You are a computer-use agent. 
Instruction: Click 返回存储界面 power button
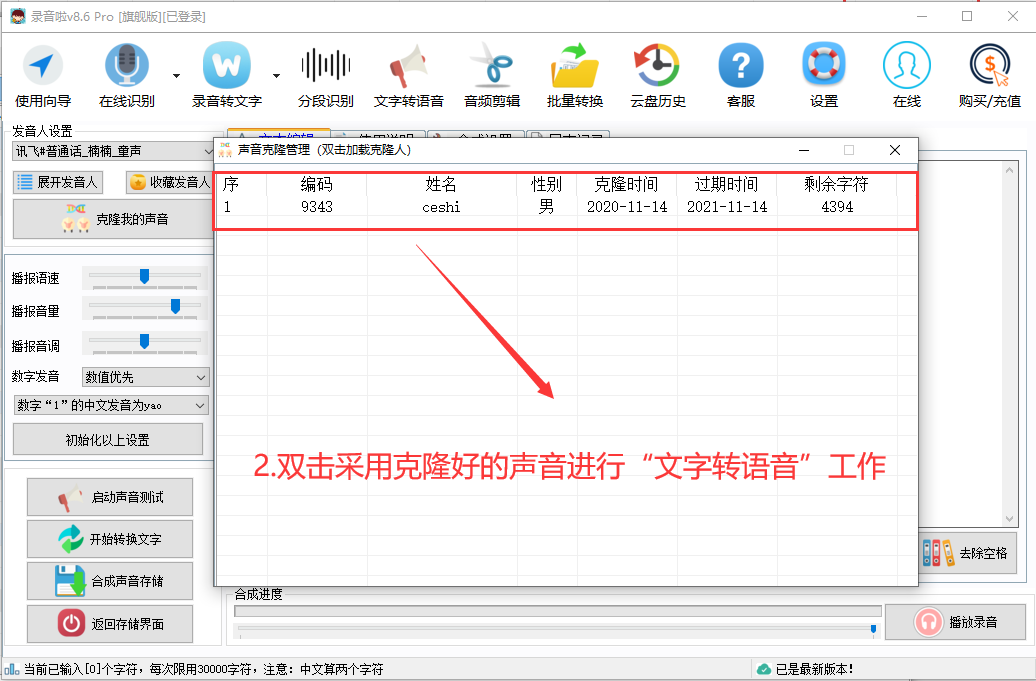point(110,624)
